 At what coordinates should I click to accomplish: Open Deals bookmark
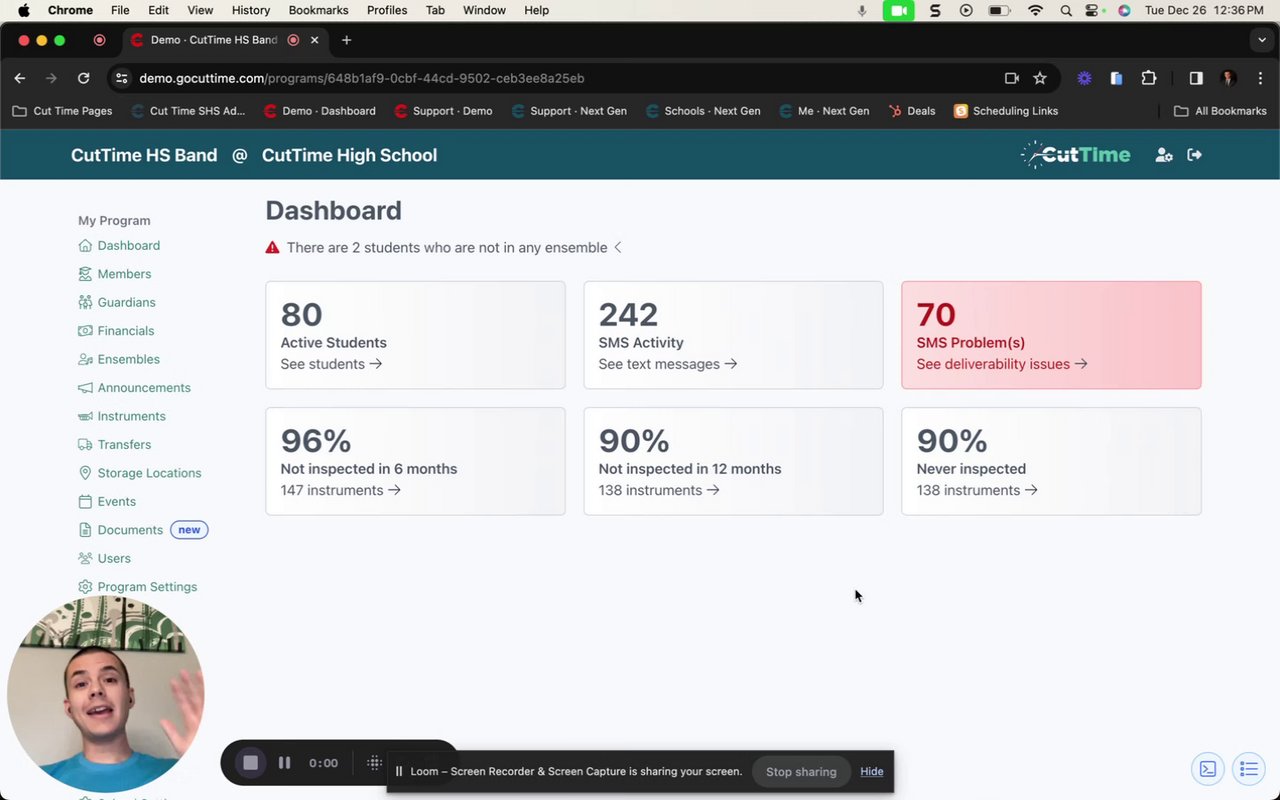click(x=912, y=111)
